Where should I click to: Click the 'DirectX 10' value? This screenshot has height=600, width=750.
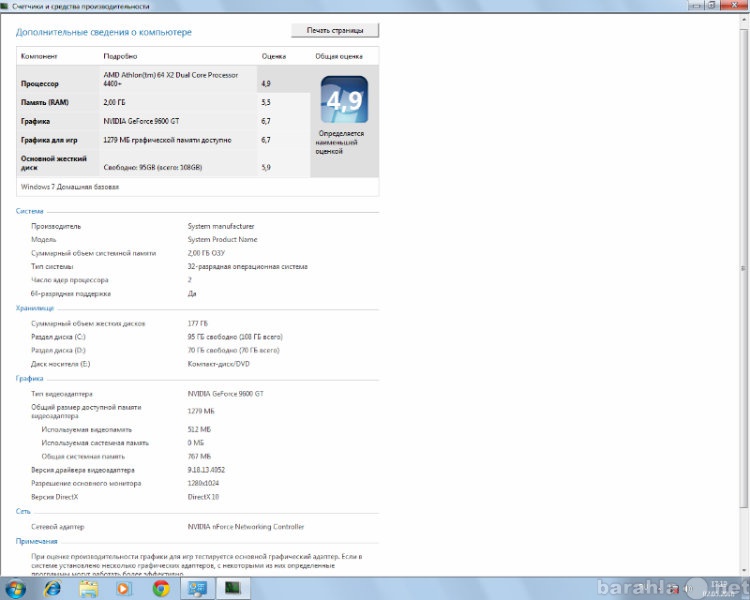[203, 497]
